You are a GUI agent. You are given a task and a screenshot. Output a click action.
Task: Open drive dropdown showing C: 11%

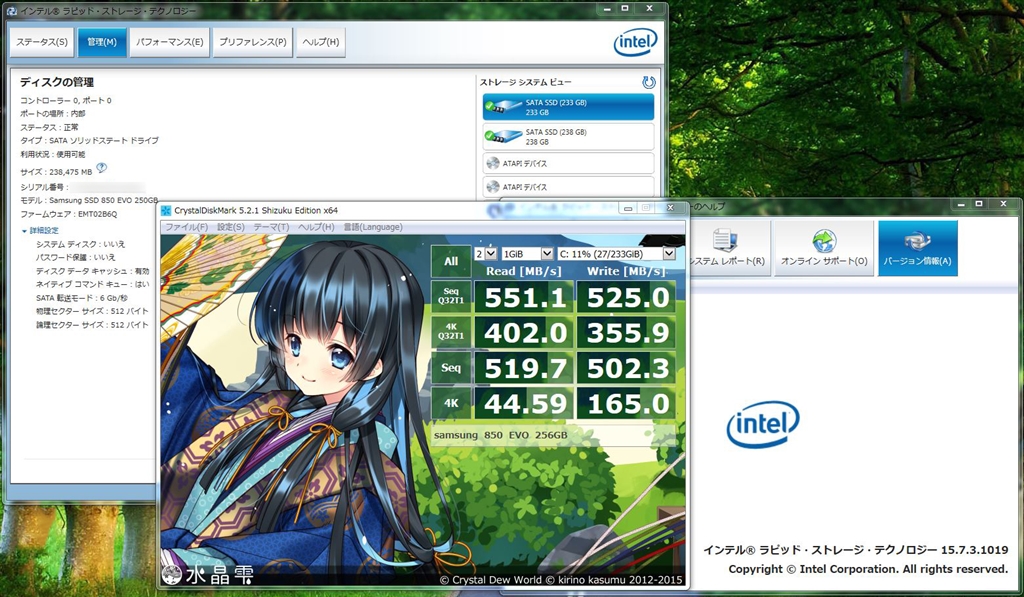616,253
